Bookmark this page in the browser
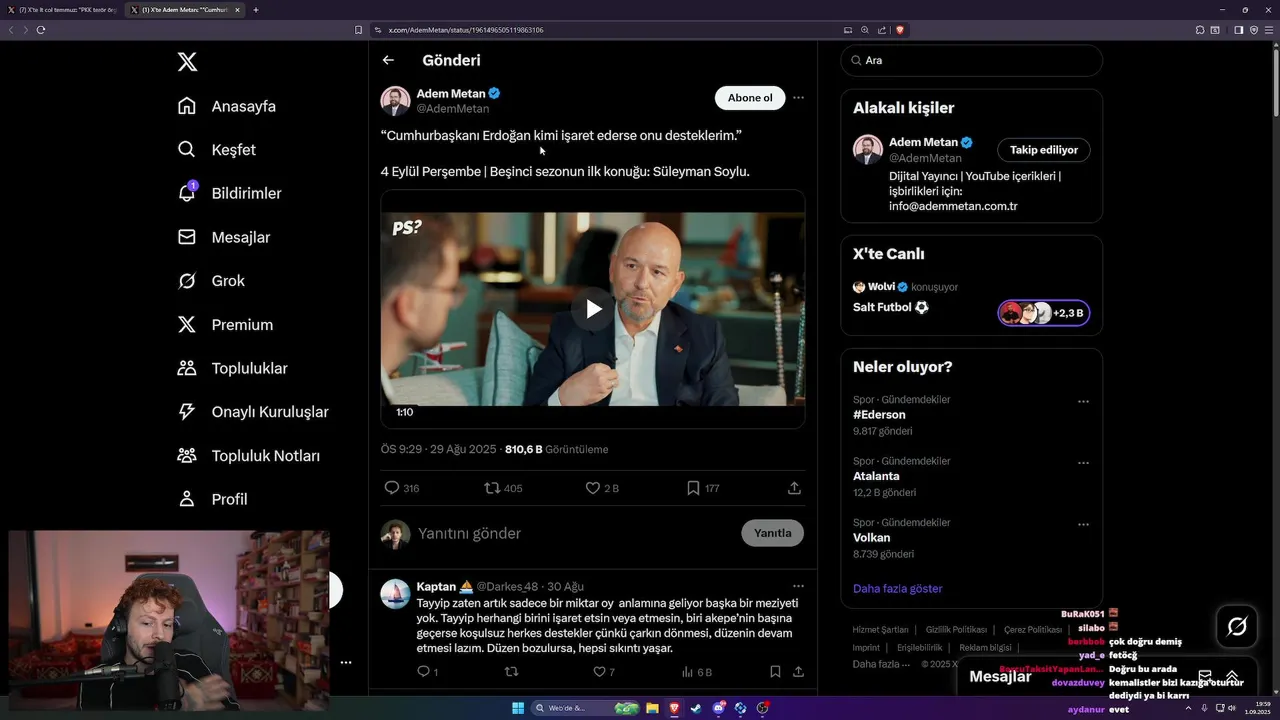Viewport: 1280px width, 720px height. [358, 30]
